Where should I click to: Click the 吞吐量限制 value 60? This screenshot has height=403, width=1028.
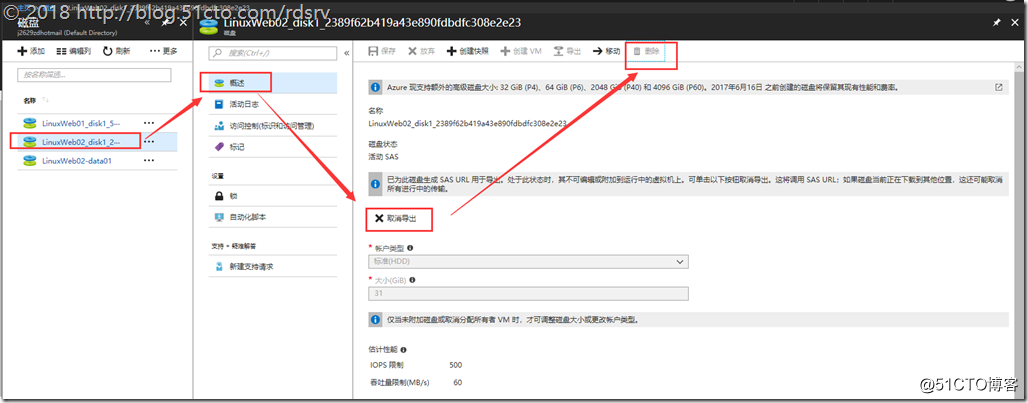[458, 382]
